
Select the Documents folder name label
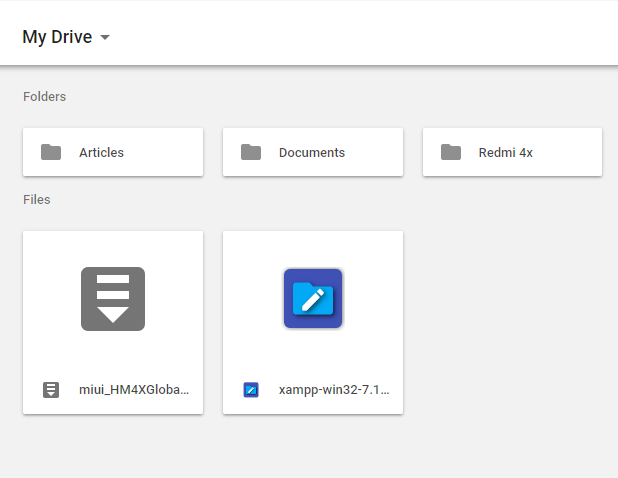[312, 153]
